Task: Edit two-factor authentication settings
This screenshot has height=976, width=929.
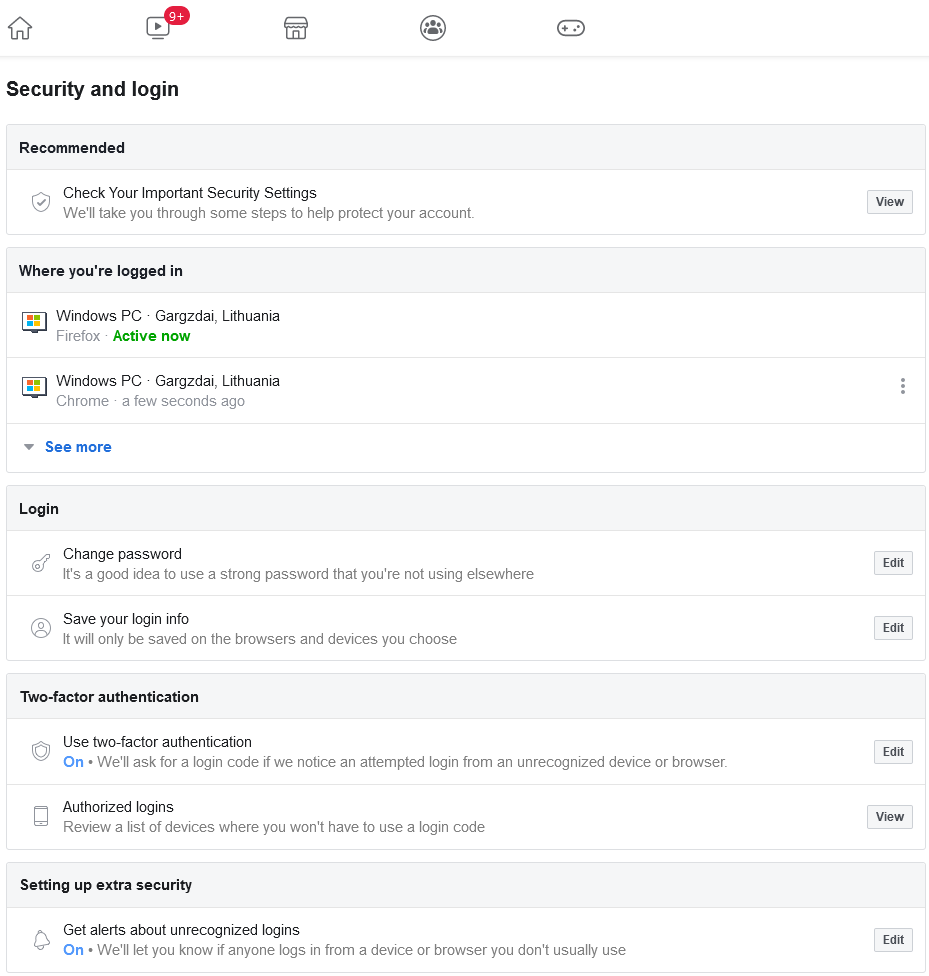Action: (x=893, y=752)
